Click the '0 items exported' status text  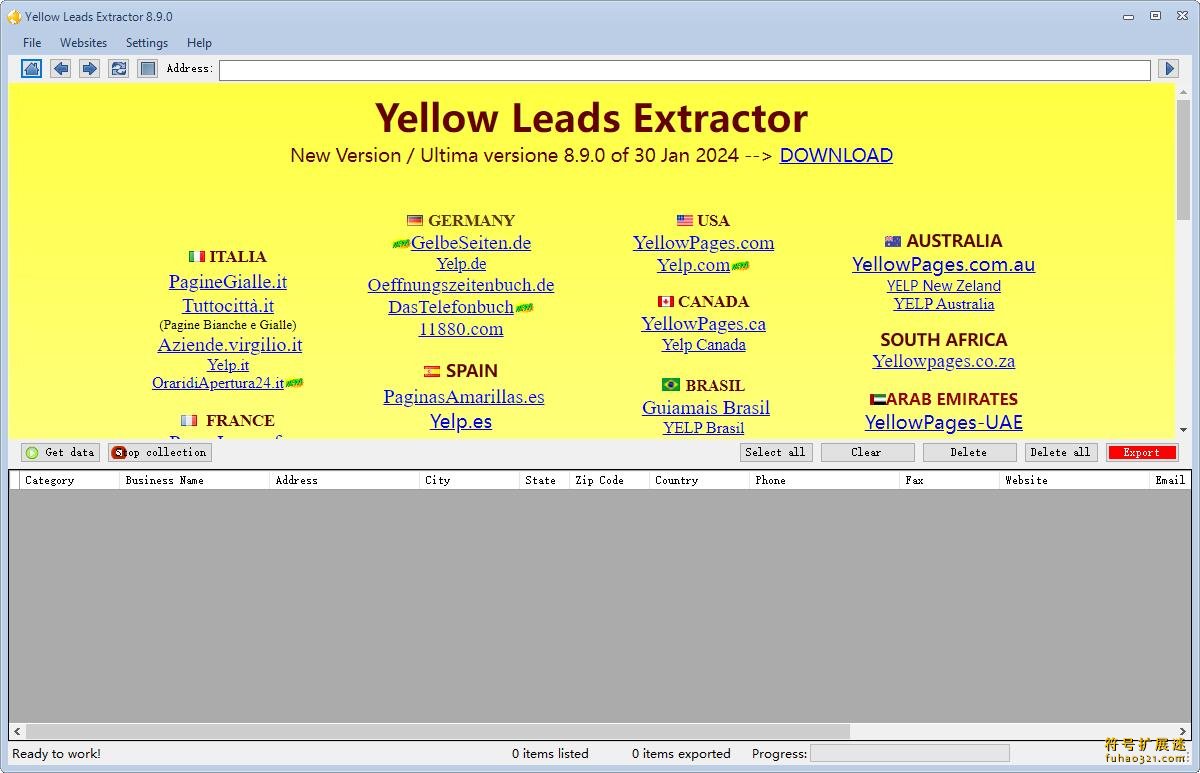pos(681,754)
